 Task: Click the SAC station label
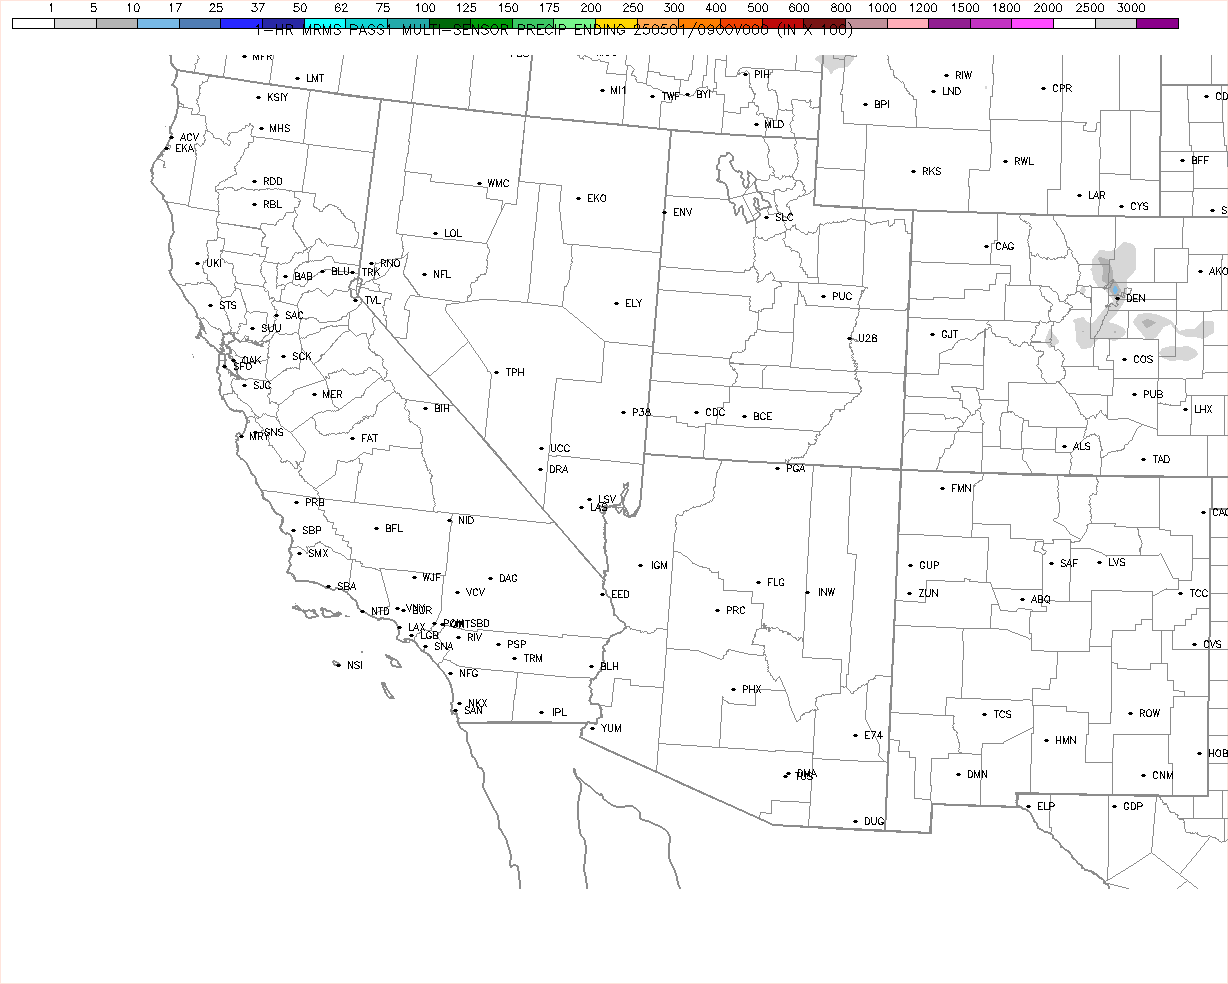coord(294,316)
